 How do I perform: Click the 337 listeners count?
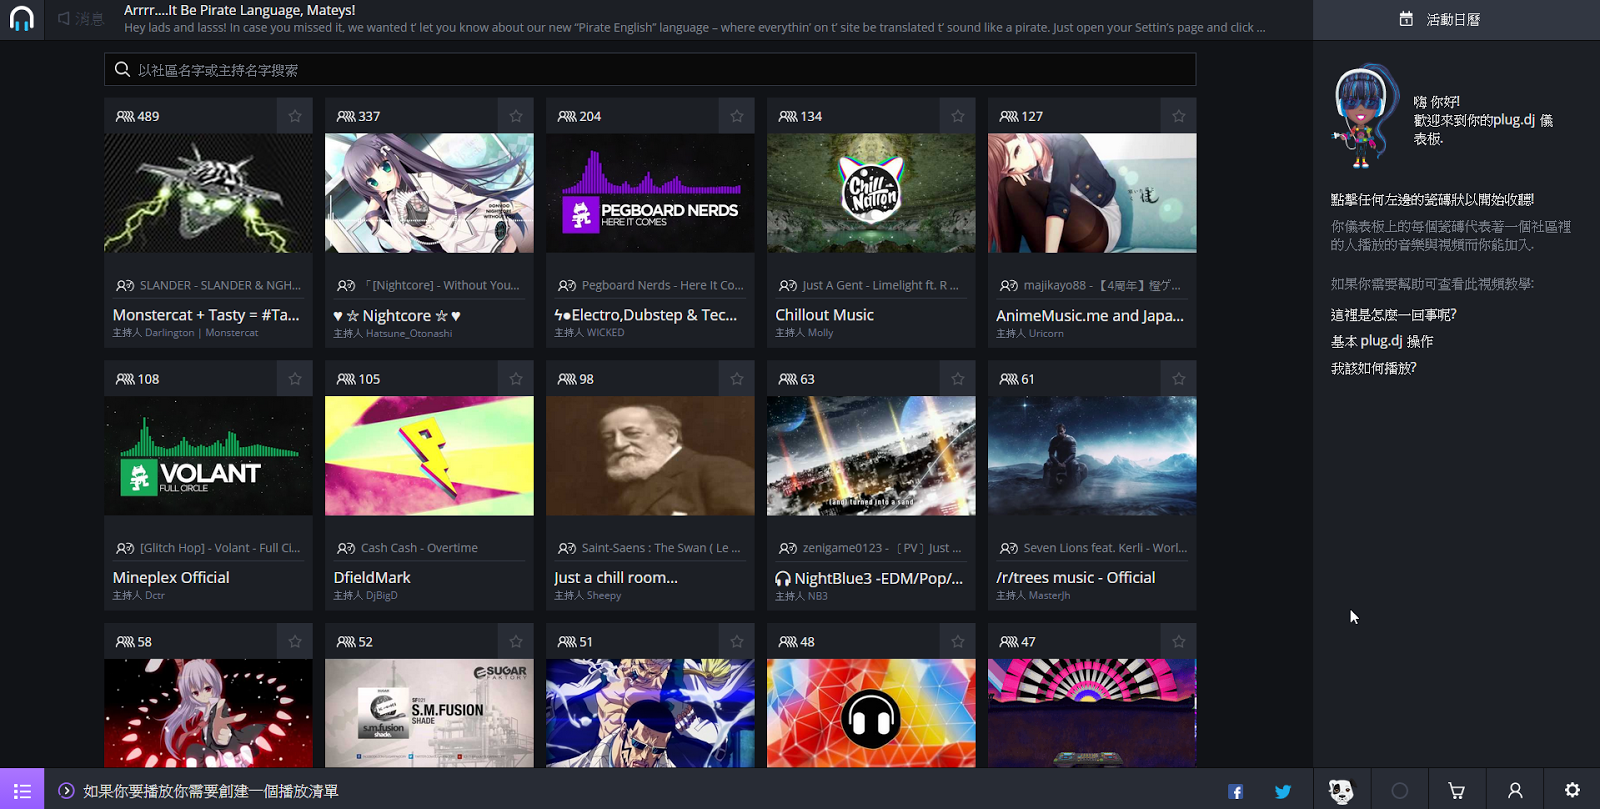(x=359, y=116)
